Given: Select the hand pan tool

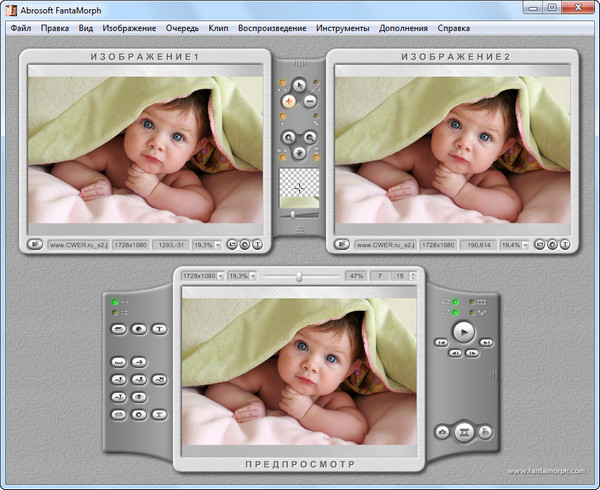Looking at the screenshot, I should pos(299,154).
